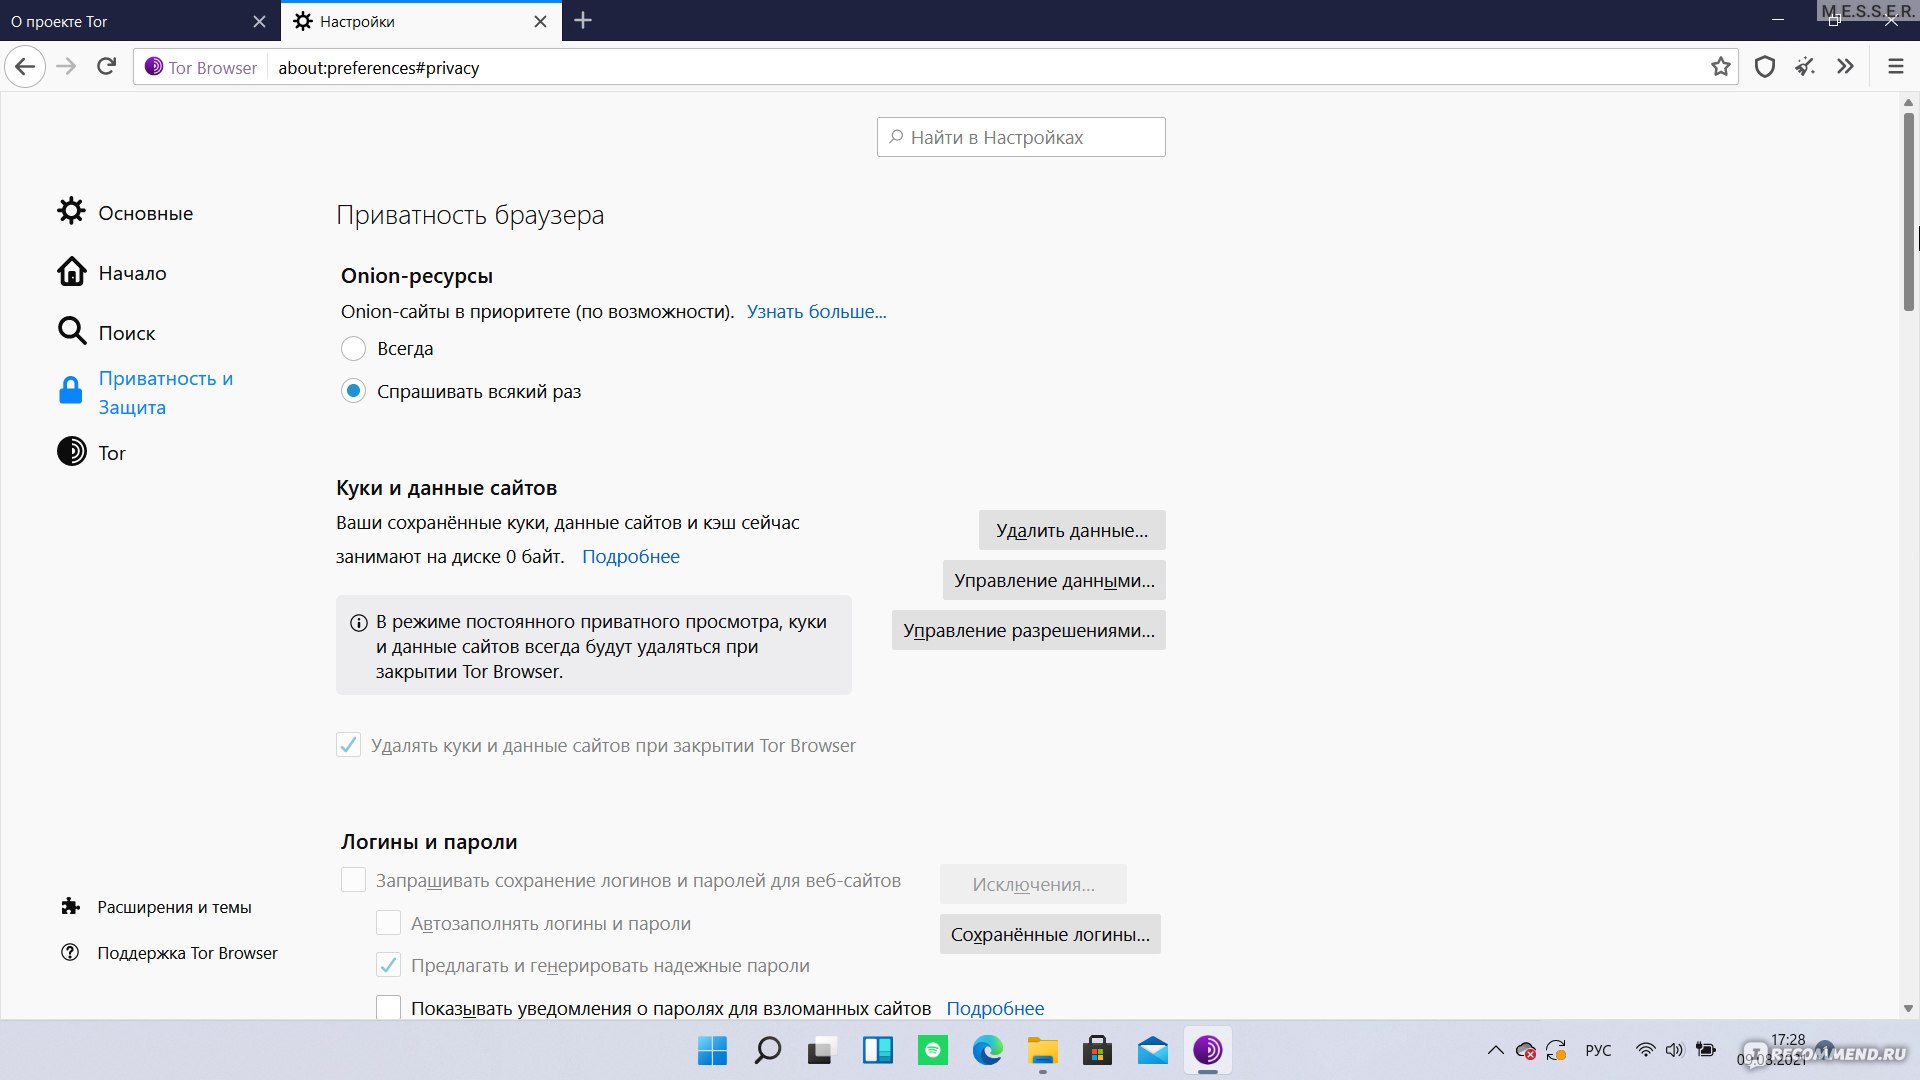Image resolution: width=1920 pixels, height=1080 pixels.
Task: Click Подробнее link for cookies info
Action: click(x=632, y=555)
